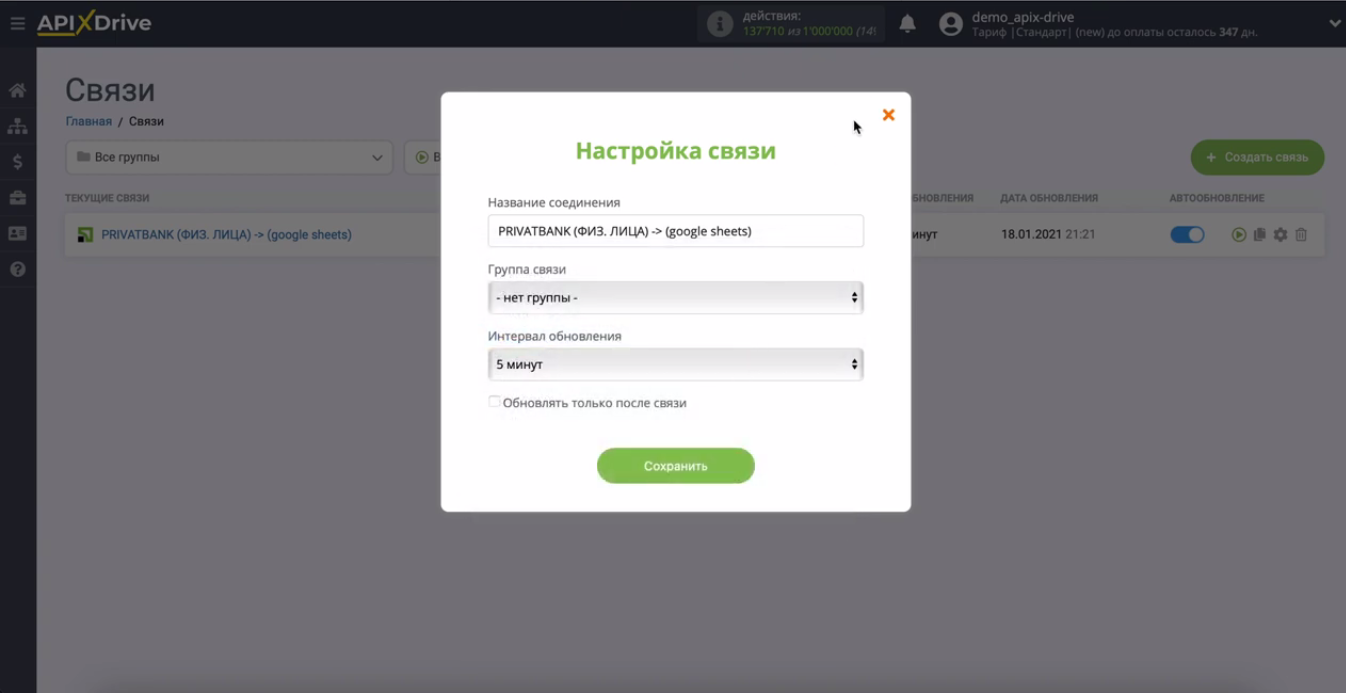Click the действия counter text
The width and height of the screenshot is (1346, 693).
click(808, 24)
